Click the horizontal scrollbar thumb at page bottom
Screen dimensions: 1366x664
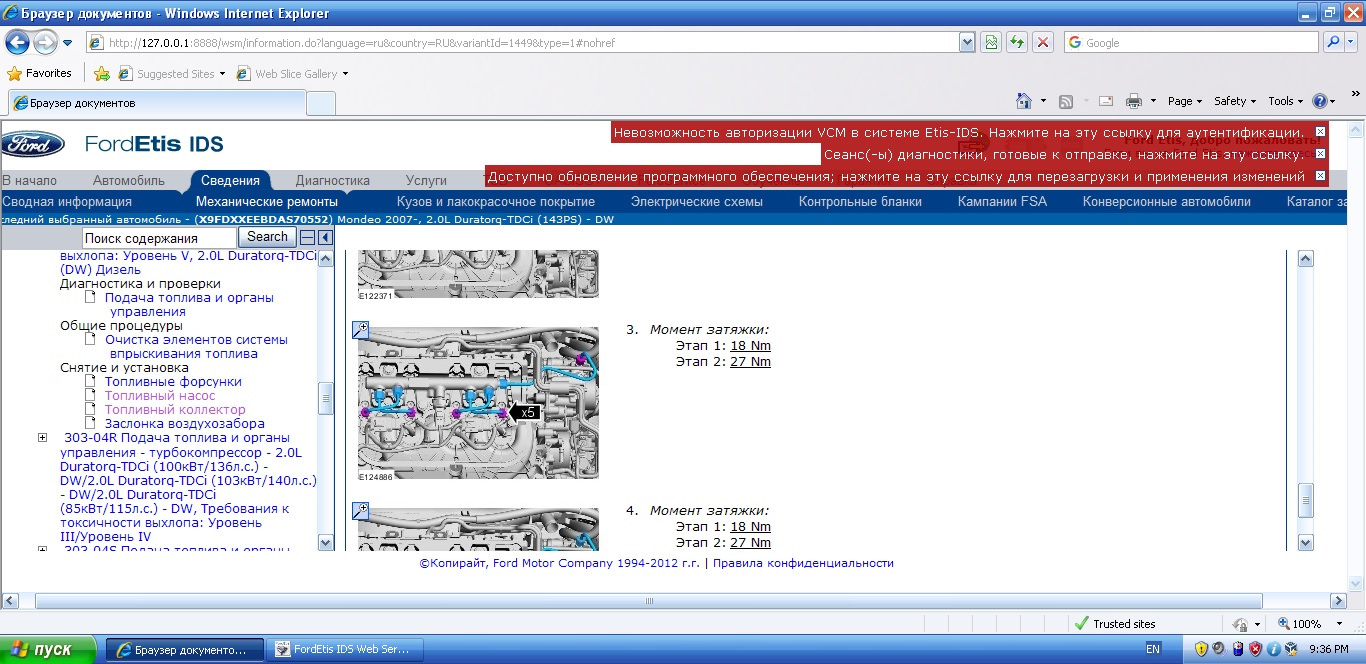click(649, 600)
